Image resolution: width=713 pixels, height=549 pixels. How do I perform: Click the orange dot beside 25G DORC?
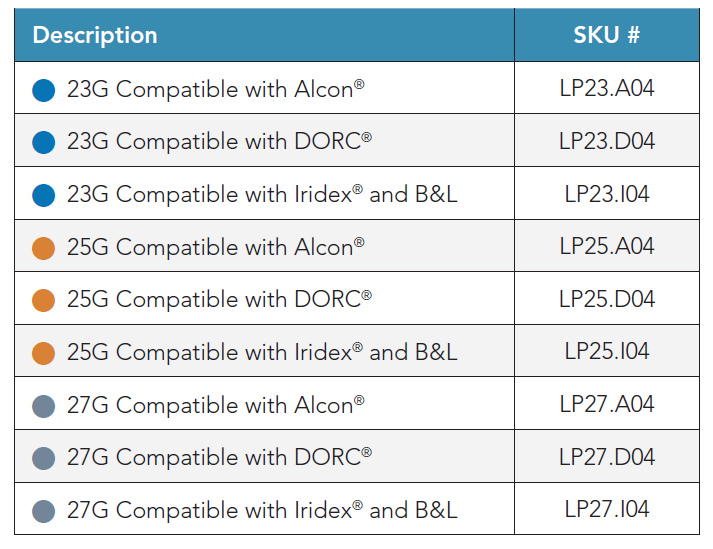(43, 300)
